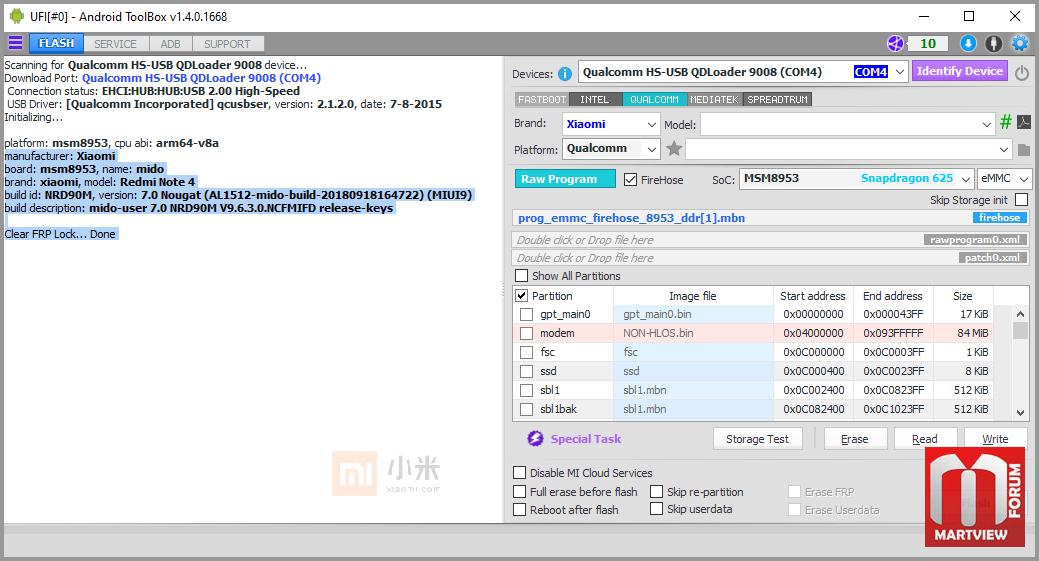1039x561 pixels.
Task: Click the firehose file field prog_emmc_firehose_8953_ddr
Action: point(771,218)
